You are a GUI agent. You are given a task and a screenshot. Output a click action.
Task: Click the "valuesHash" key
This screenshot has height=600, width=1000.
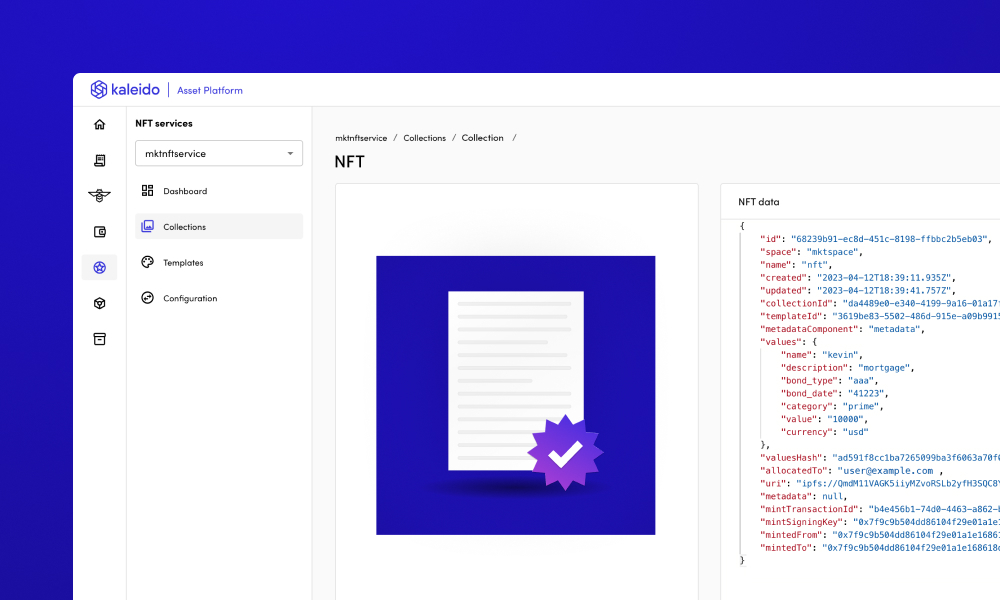click(x=791, y=458)
